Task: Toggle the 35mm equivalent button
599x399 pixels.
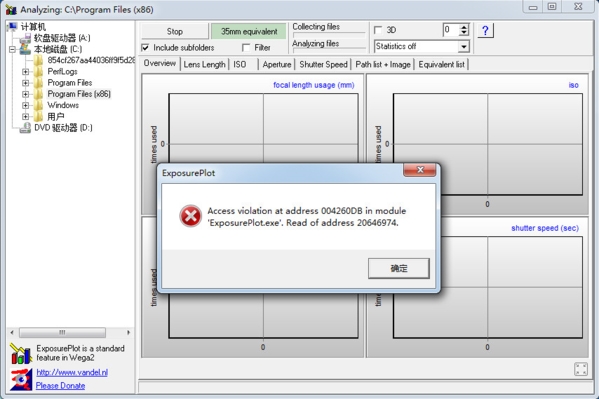Action: 249,31
